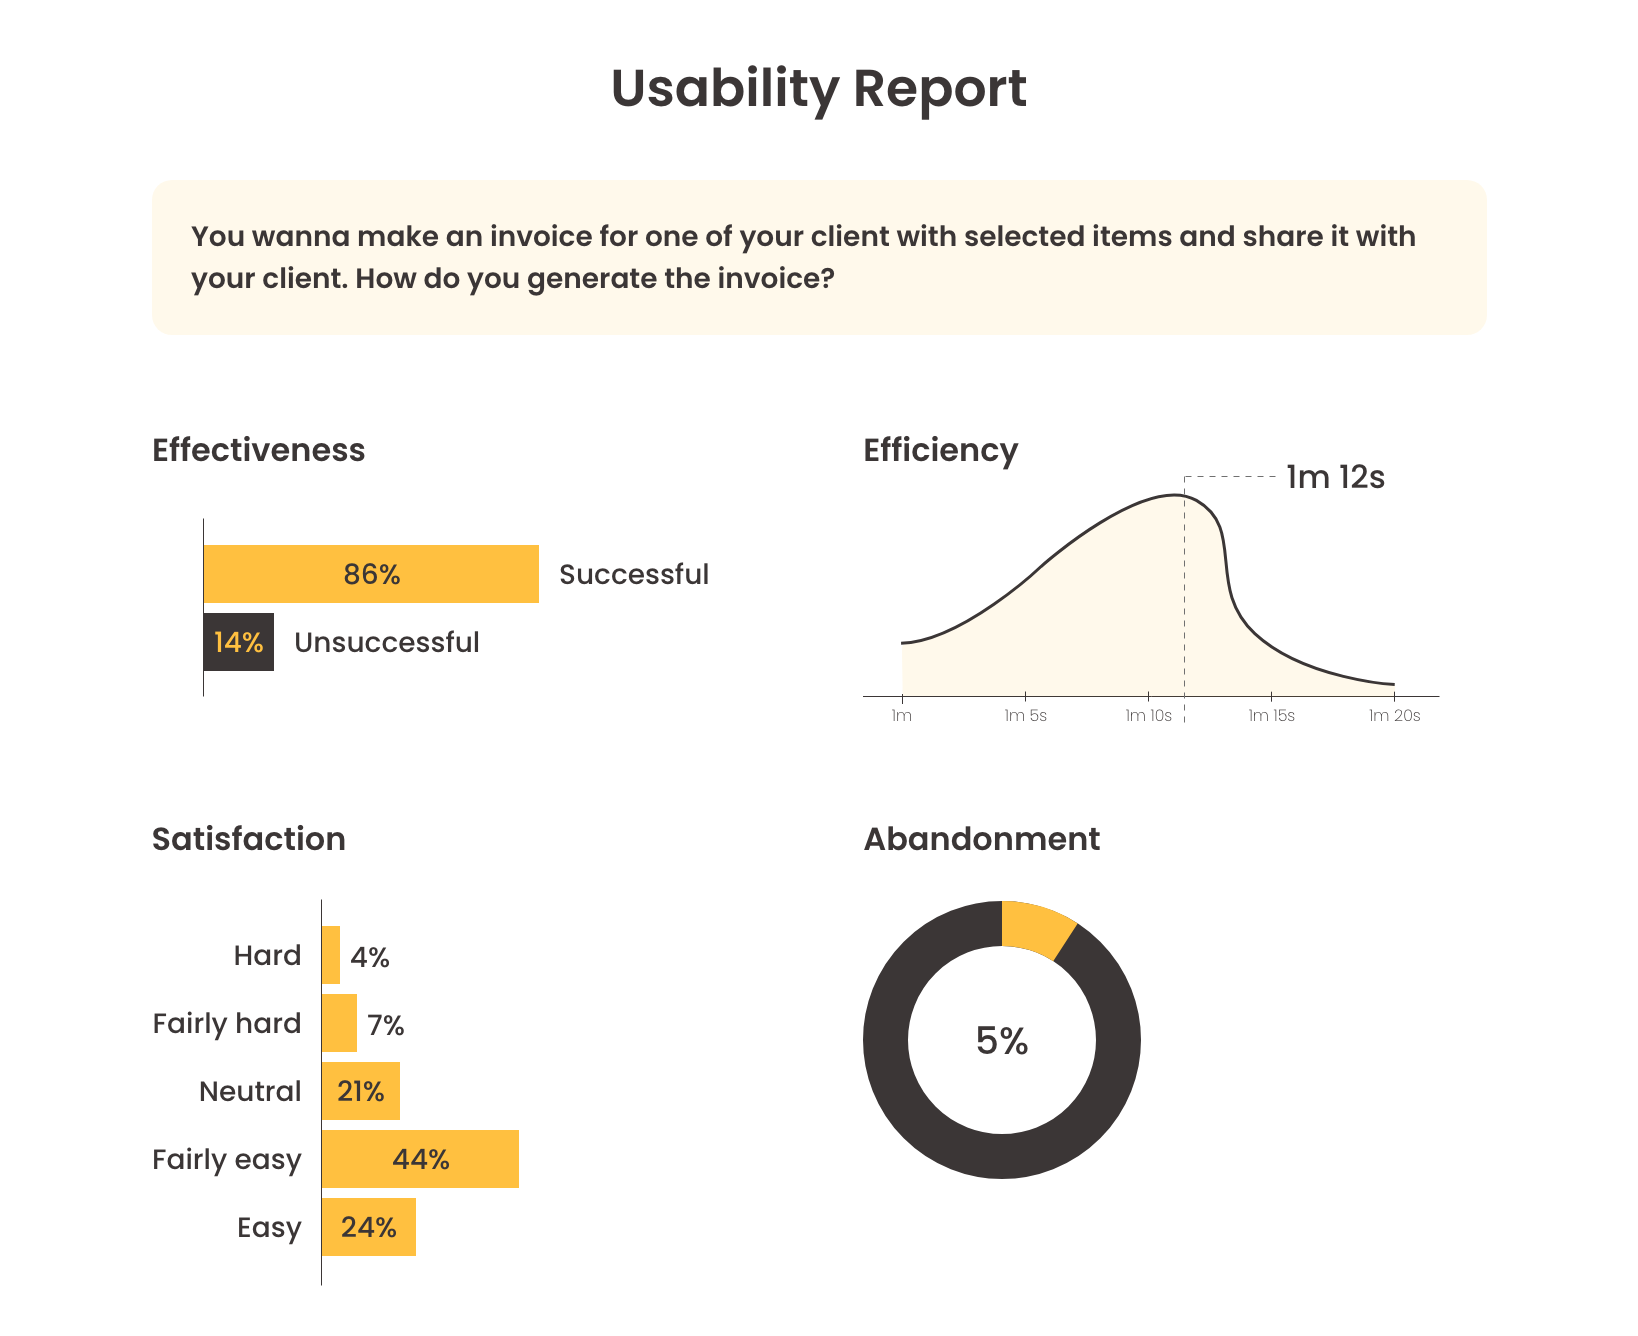Click the 1m 15s axis label
This screenshot has width=1638, height=1336.
[1271, 716]
